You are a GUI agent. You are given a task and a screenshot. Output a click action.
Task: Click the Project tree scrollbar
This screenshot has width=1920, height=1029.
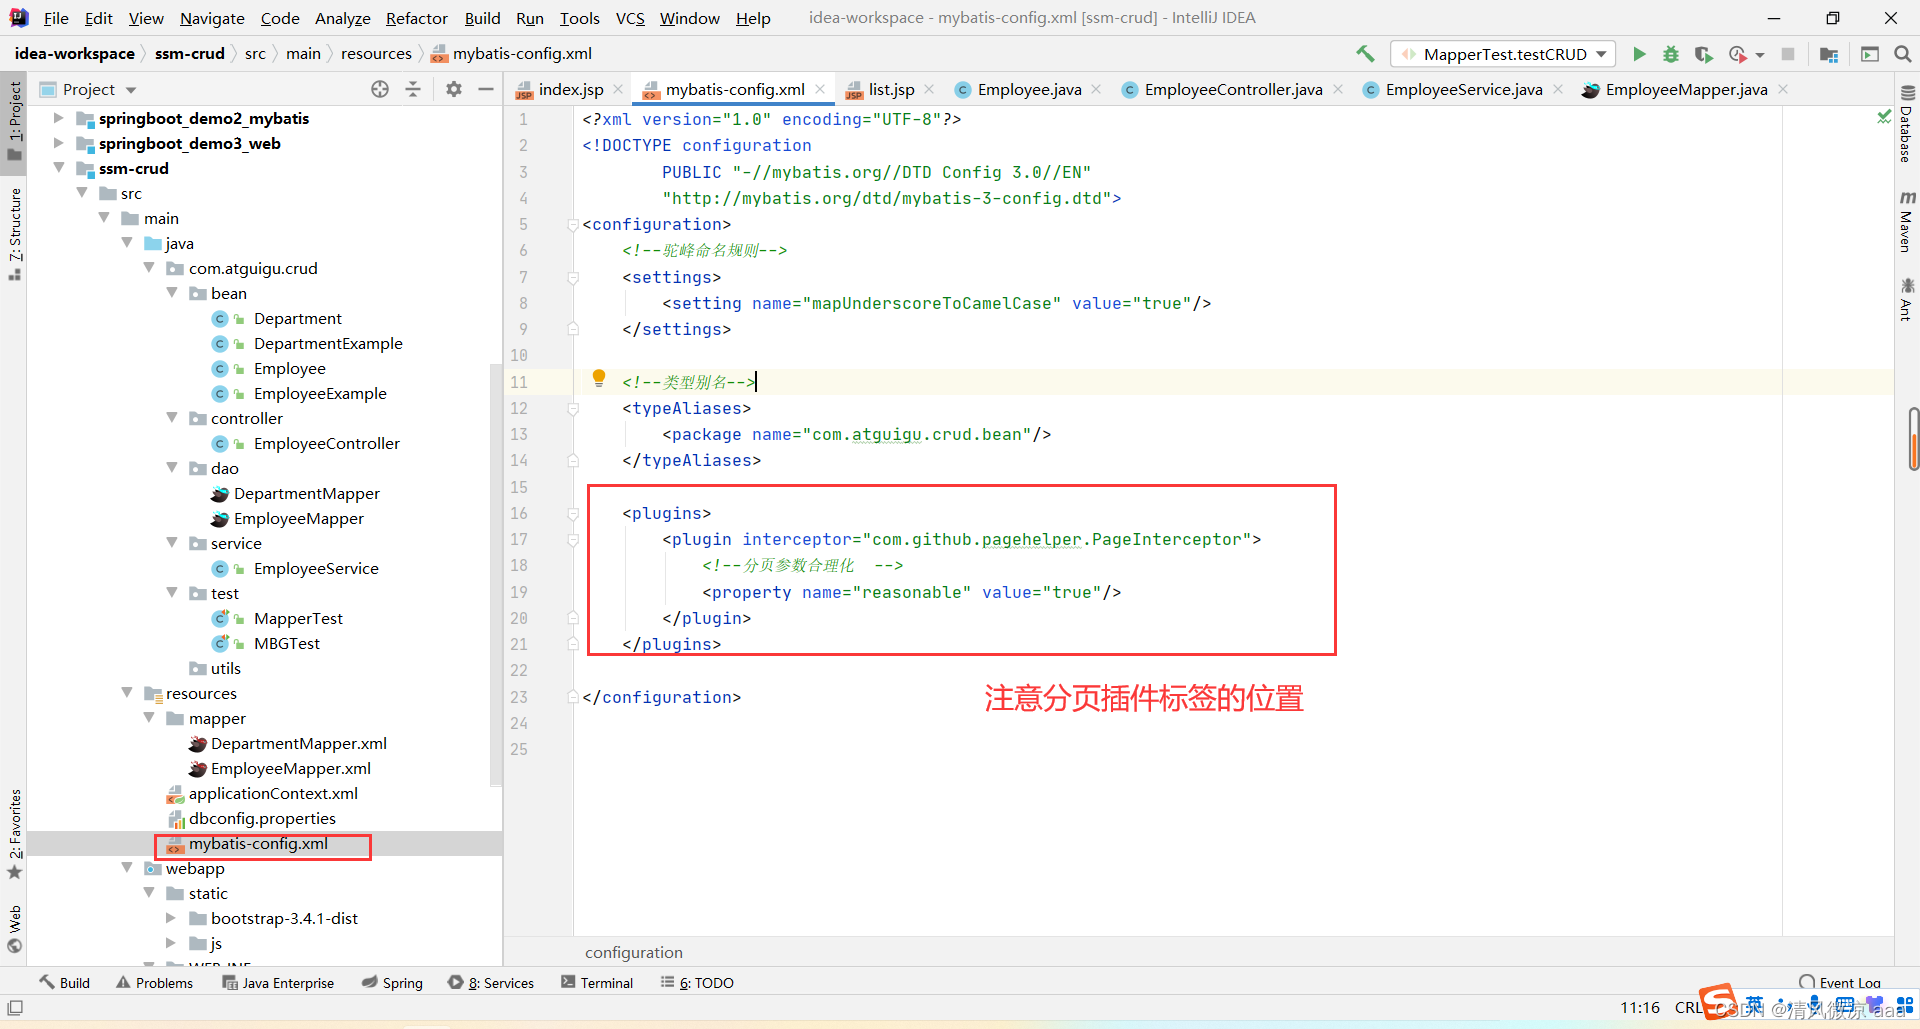(x=495, y=575)
